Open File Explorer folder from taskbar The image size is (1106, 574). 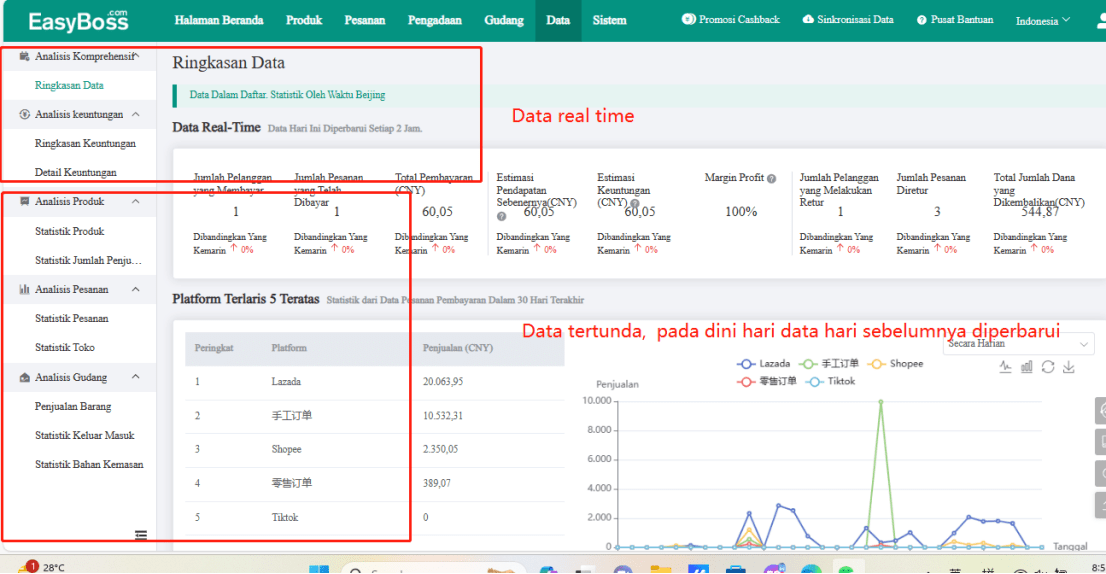point(661,569)
